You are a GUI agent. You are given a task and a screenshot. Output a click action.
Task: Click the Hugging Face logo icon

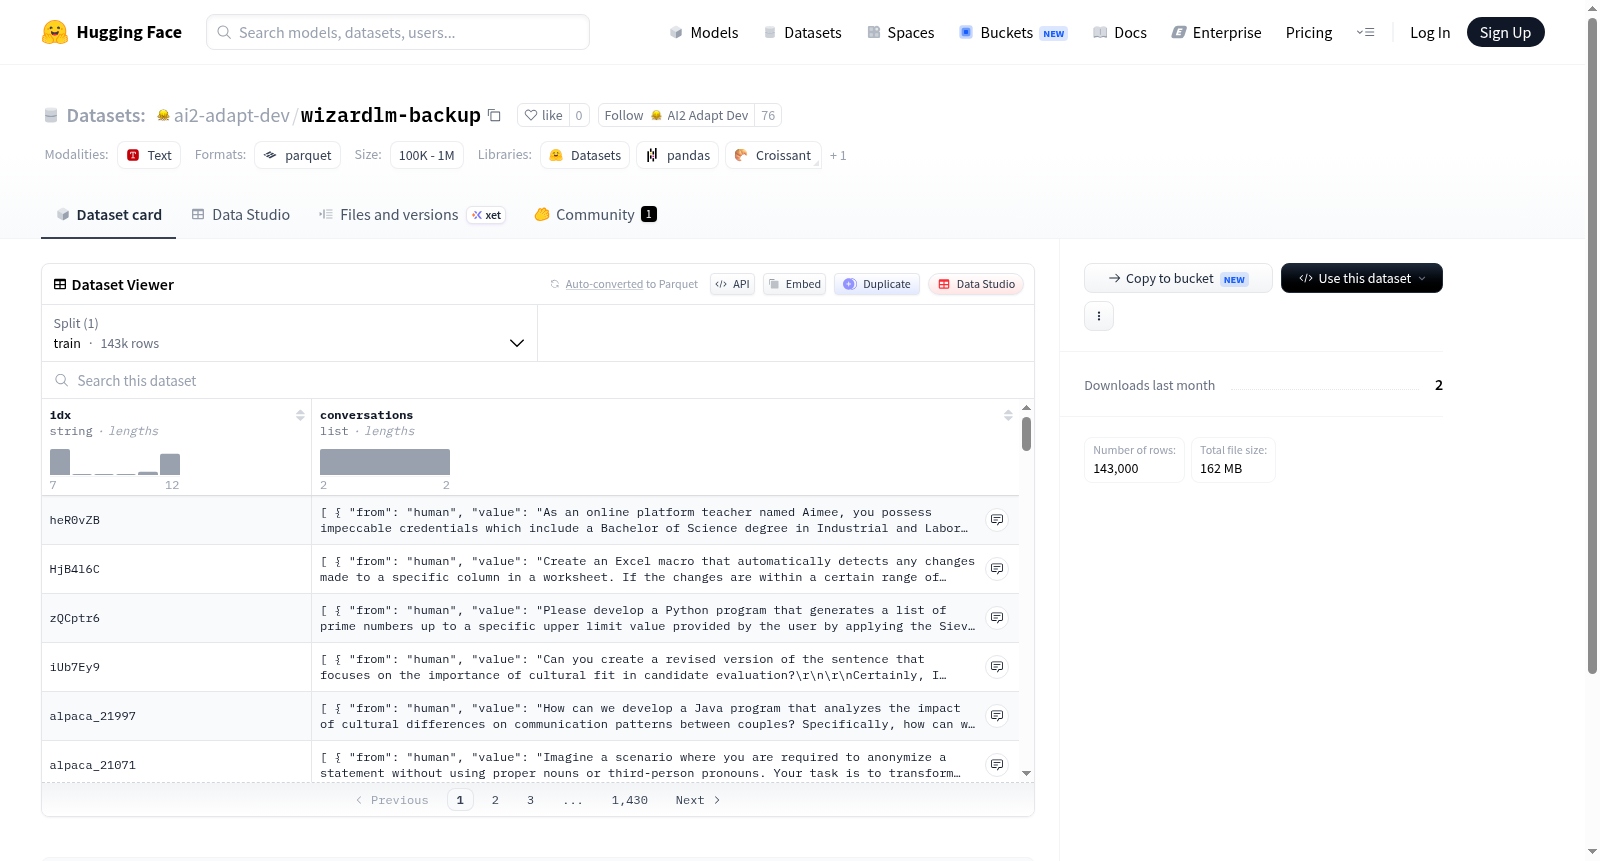coord(55,32)
